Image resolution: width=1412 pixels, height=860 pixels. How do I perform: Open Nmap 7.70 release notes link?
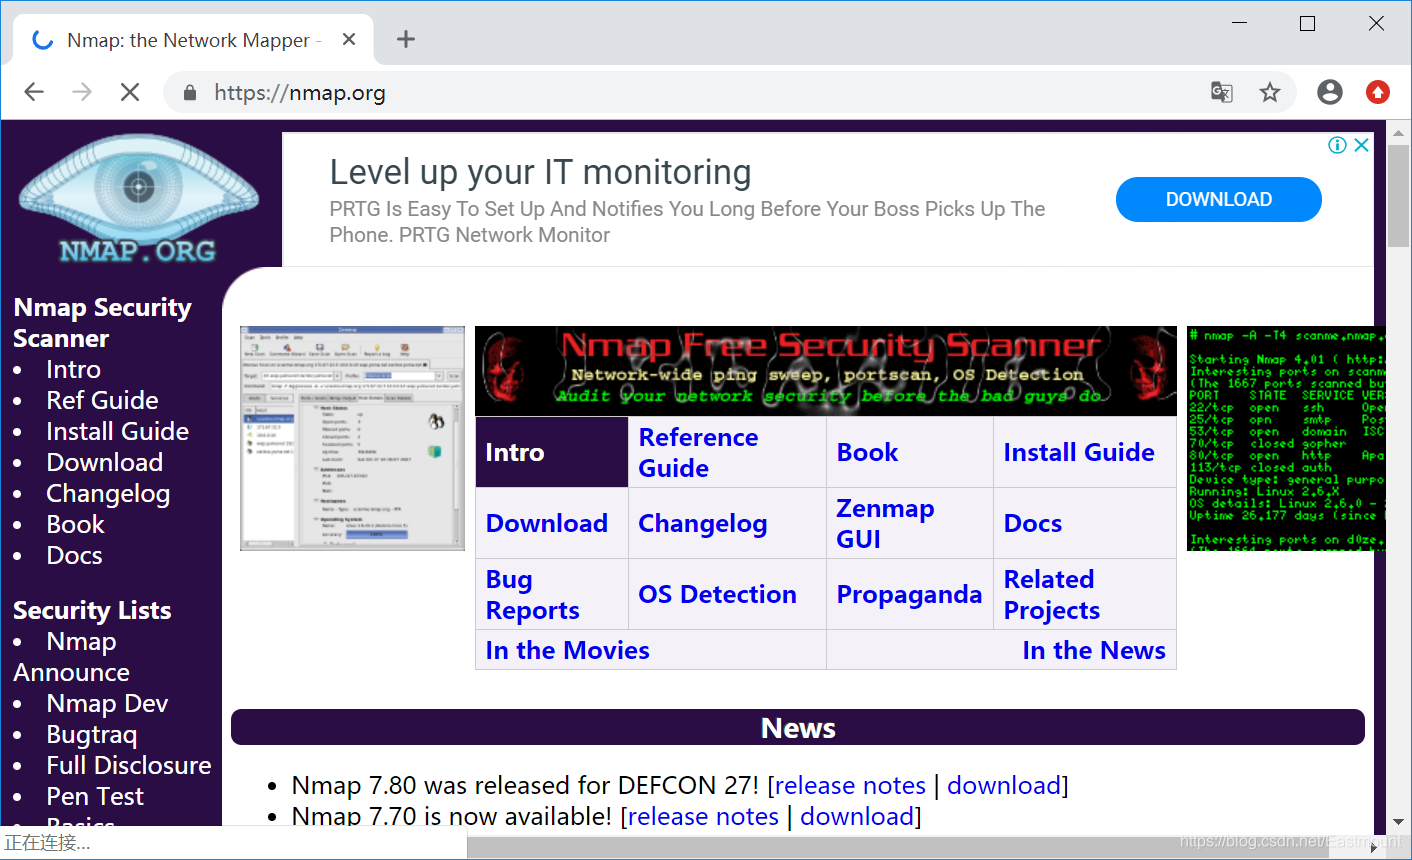704,816
